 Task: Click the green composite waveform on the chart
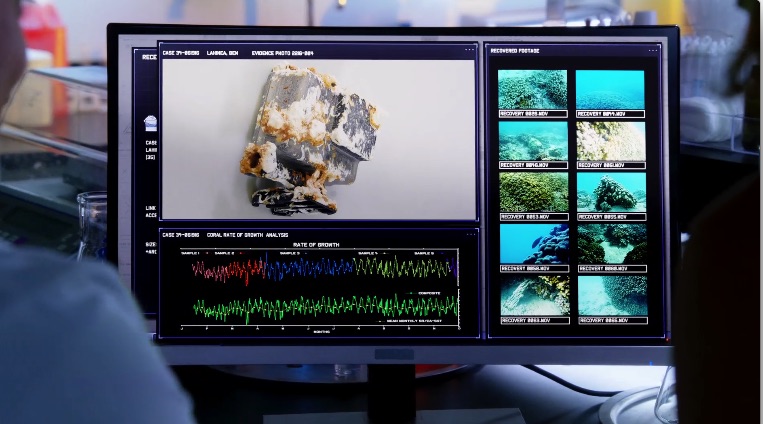[325, 308]
